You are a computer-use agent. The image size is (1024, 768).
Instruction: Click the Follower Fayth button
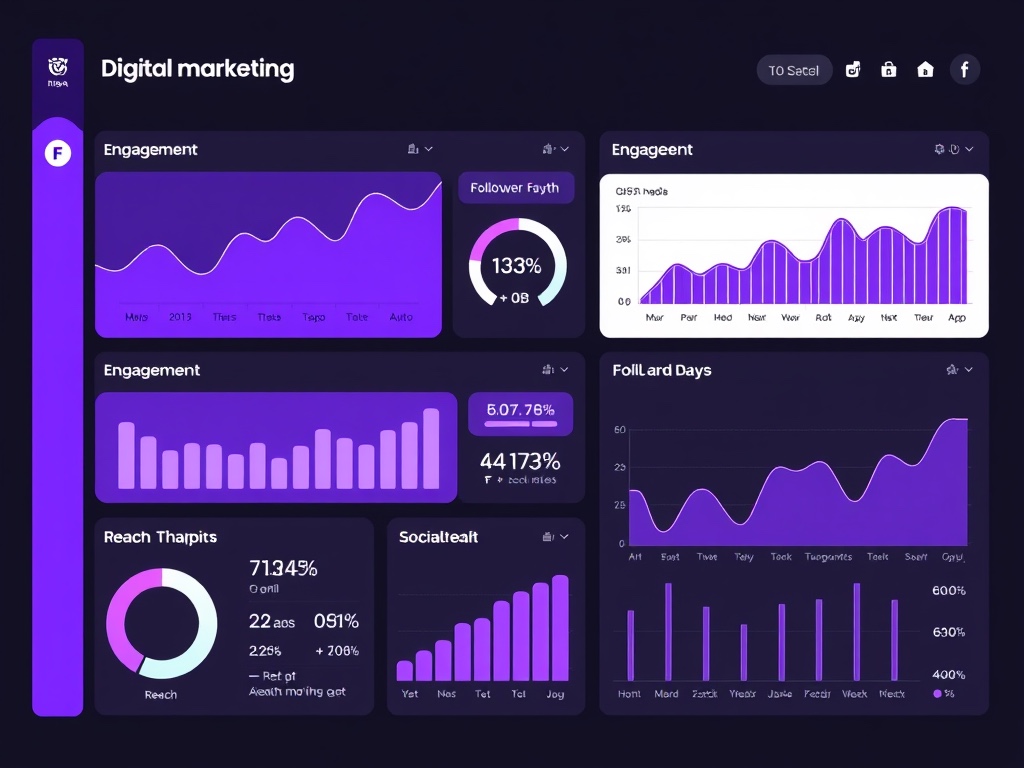click(515, 188)
